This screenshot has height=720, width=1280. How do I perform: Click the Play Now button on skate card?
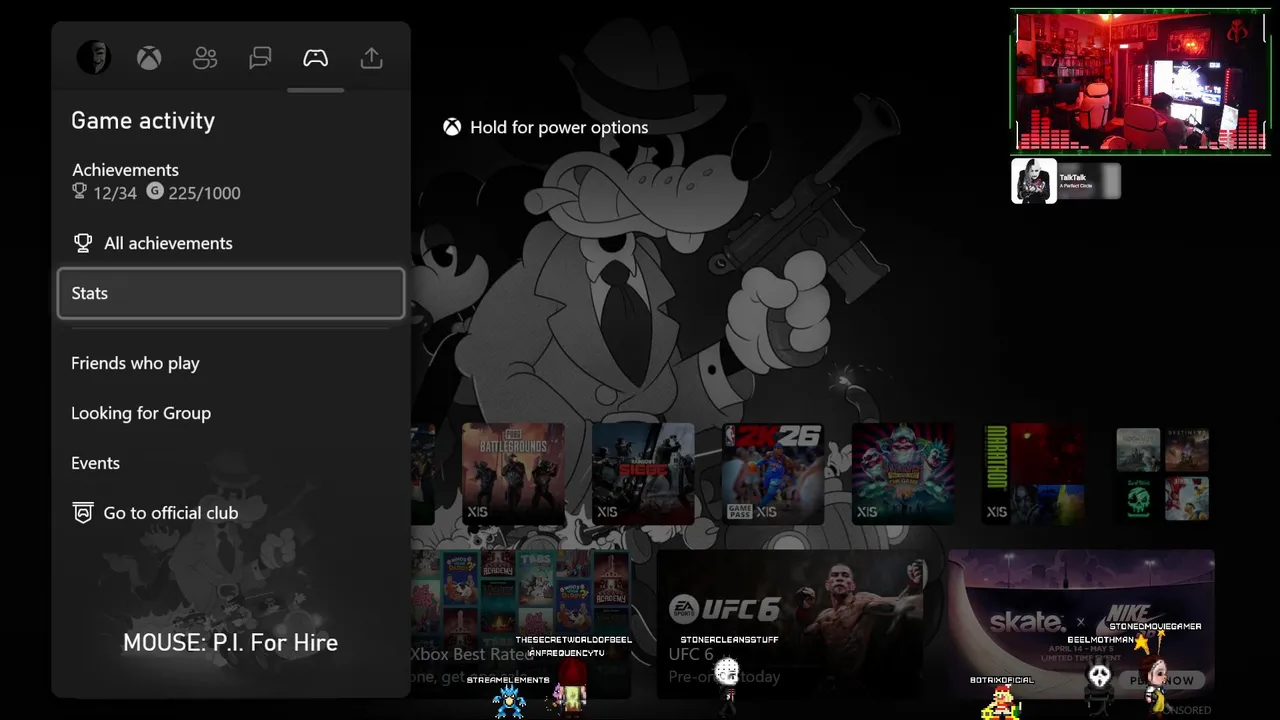point(1162,680)
